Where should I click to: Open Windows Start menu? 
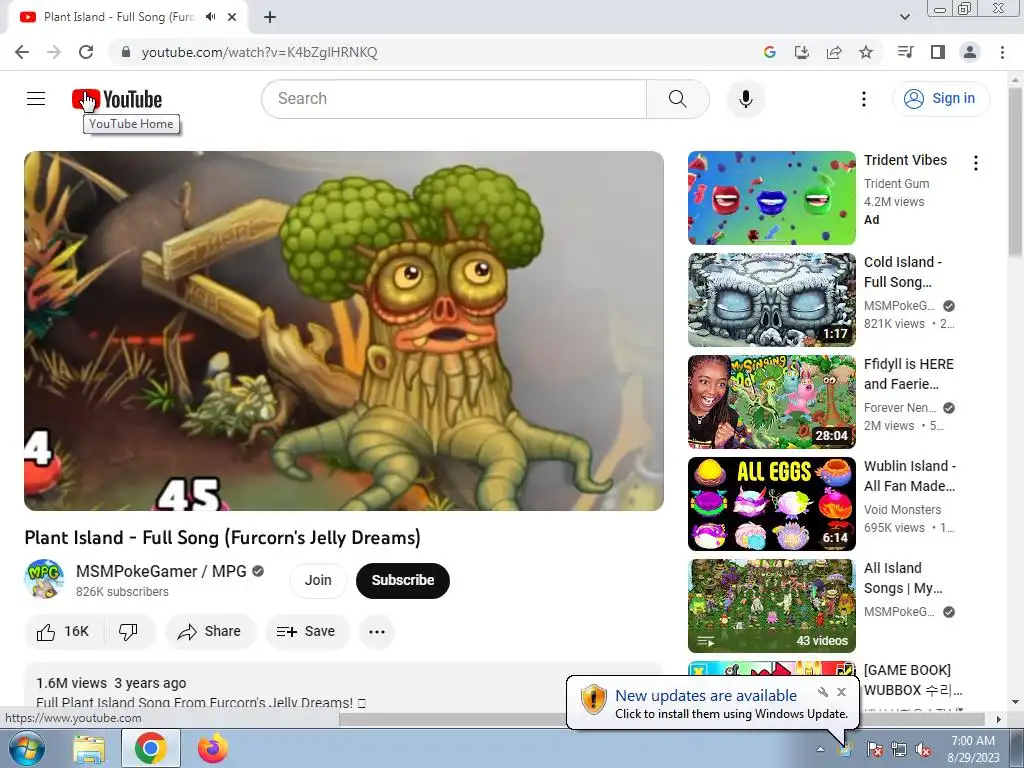[x=25, y=748]
